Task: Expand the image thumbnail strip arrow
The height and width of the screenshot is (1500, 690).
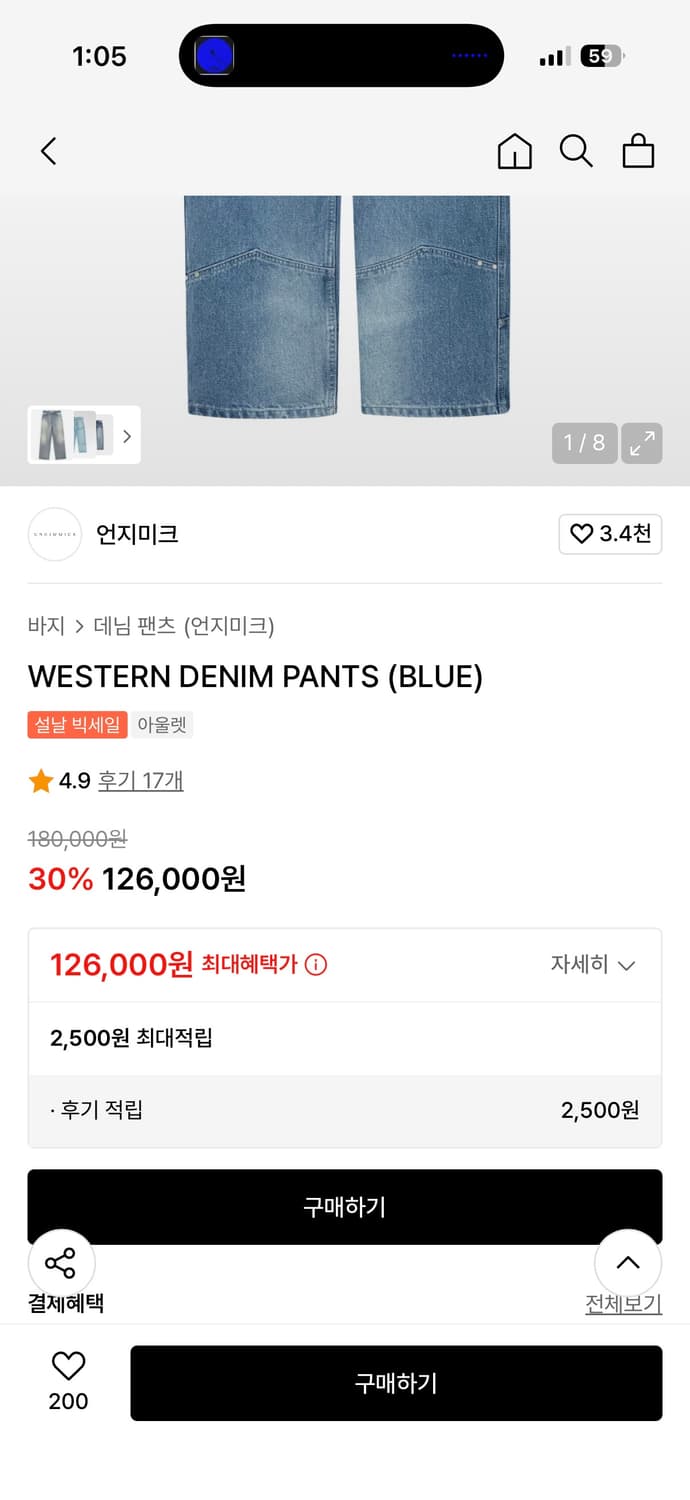Action: 126,436
